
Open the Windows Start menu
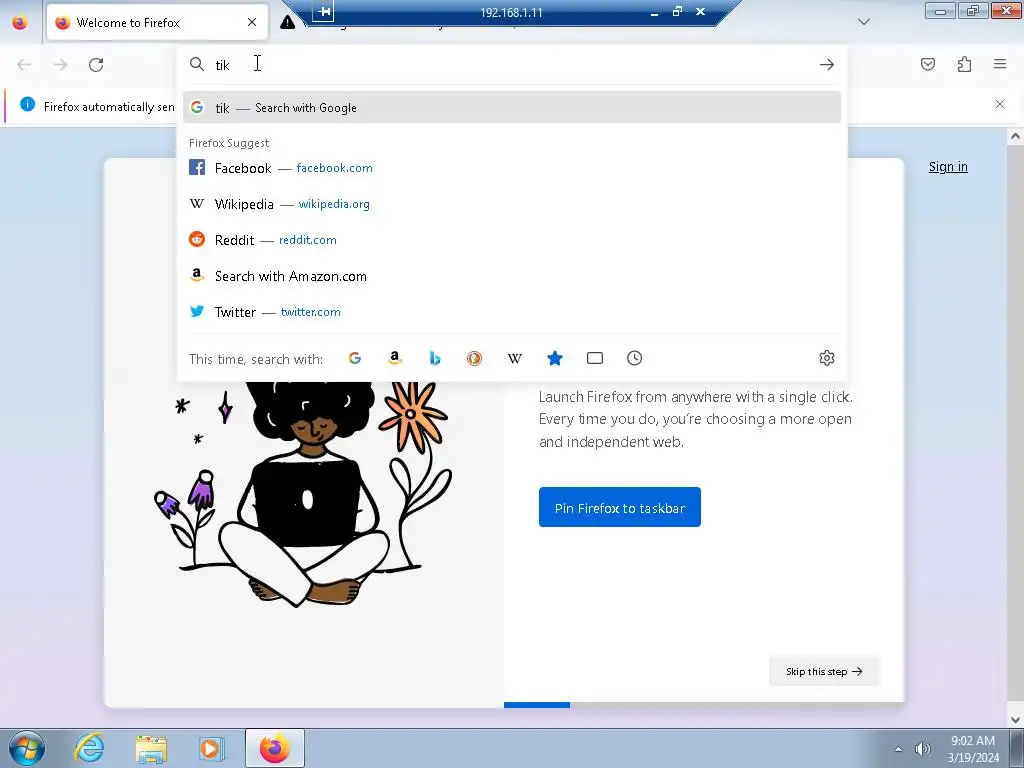tap(27, 748)
